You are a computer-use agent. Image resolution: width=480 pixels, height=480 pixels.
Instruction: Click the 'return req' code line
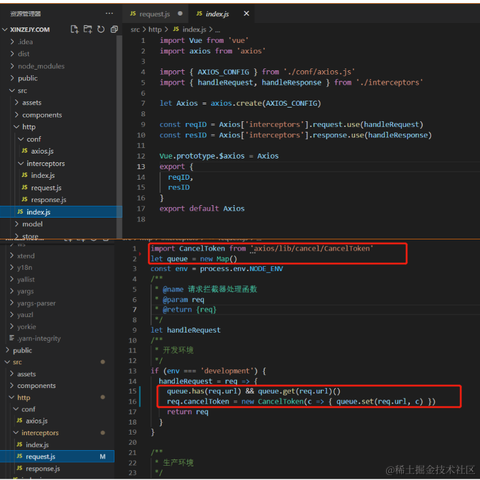[x=188, y=412]
